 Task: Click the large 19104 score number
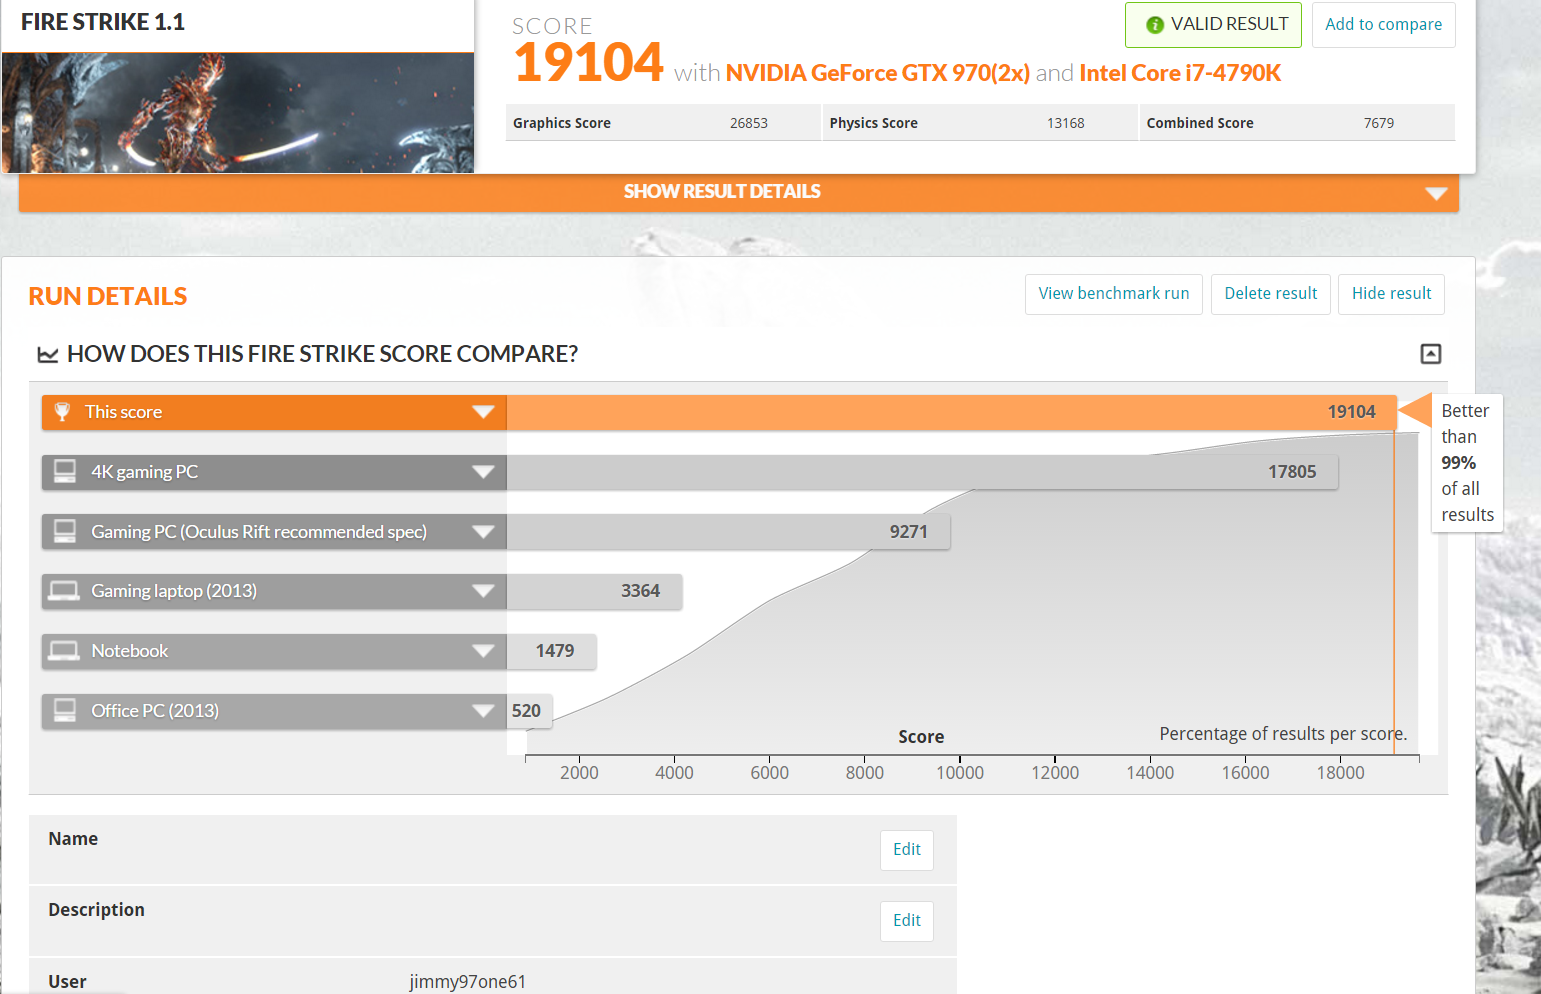click(589, 63)
